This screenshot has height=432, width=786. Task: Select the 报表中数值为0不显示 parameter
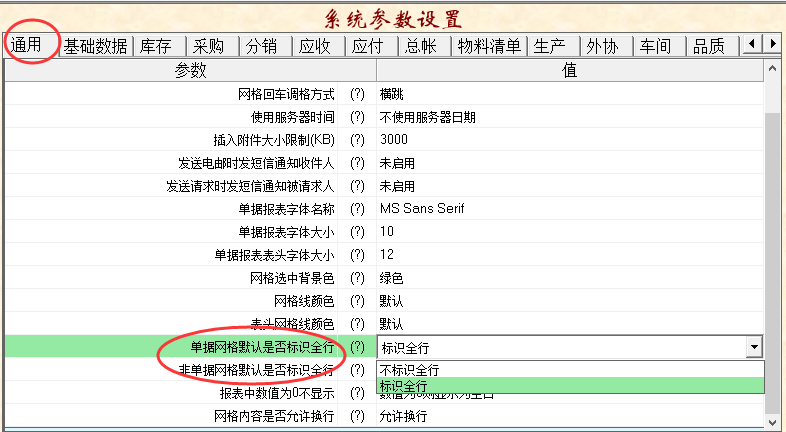(277, 393)
